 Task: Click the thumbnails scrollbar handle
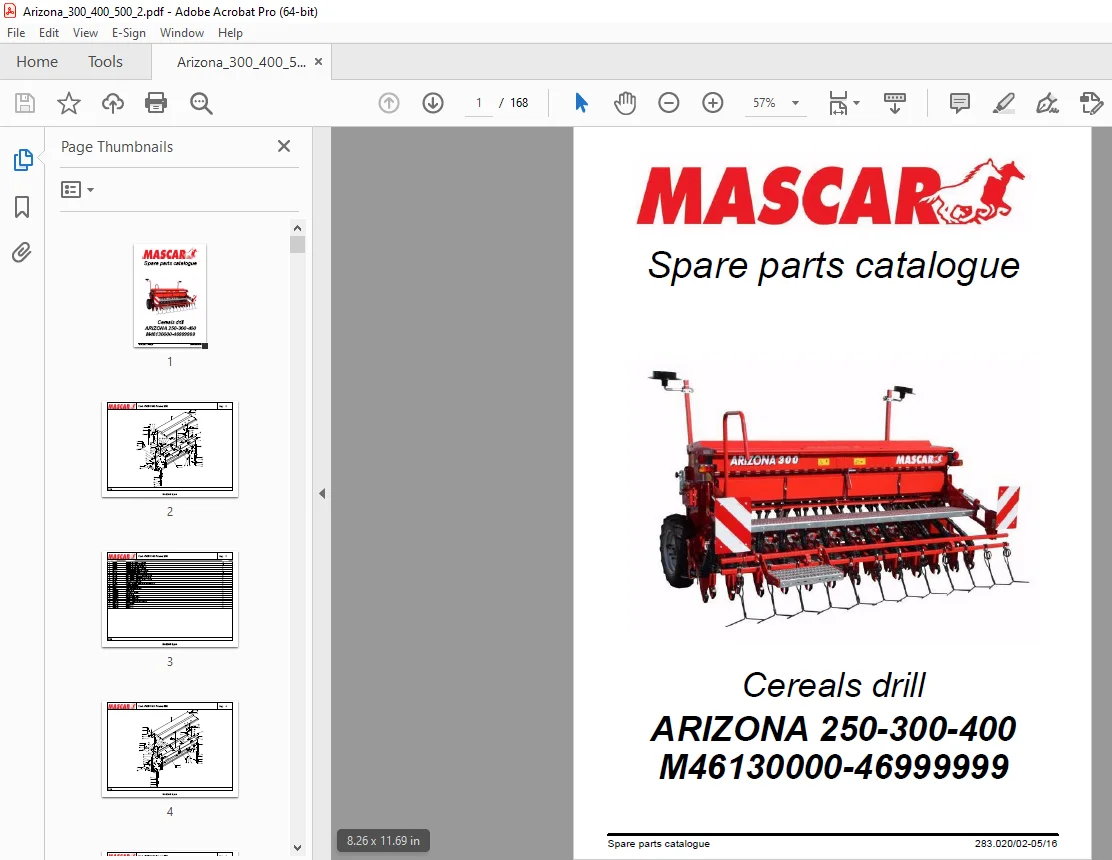(297, 244)
